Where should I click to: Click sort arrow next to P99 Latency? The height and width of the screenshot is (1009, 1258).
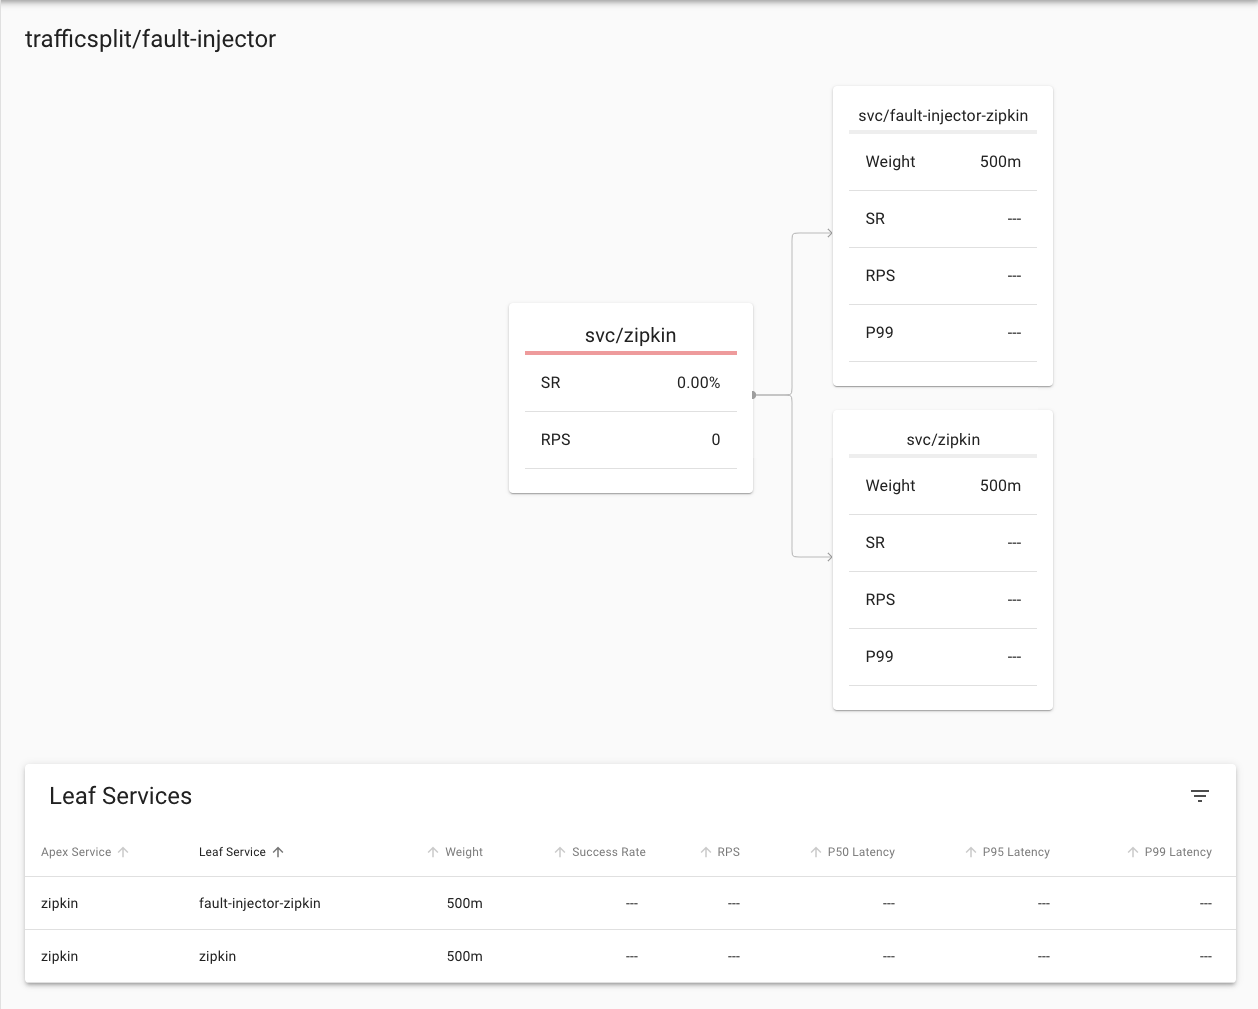[x=1133, y=852]
